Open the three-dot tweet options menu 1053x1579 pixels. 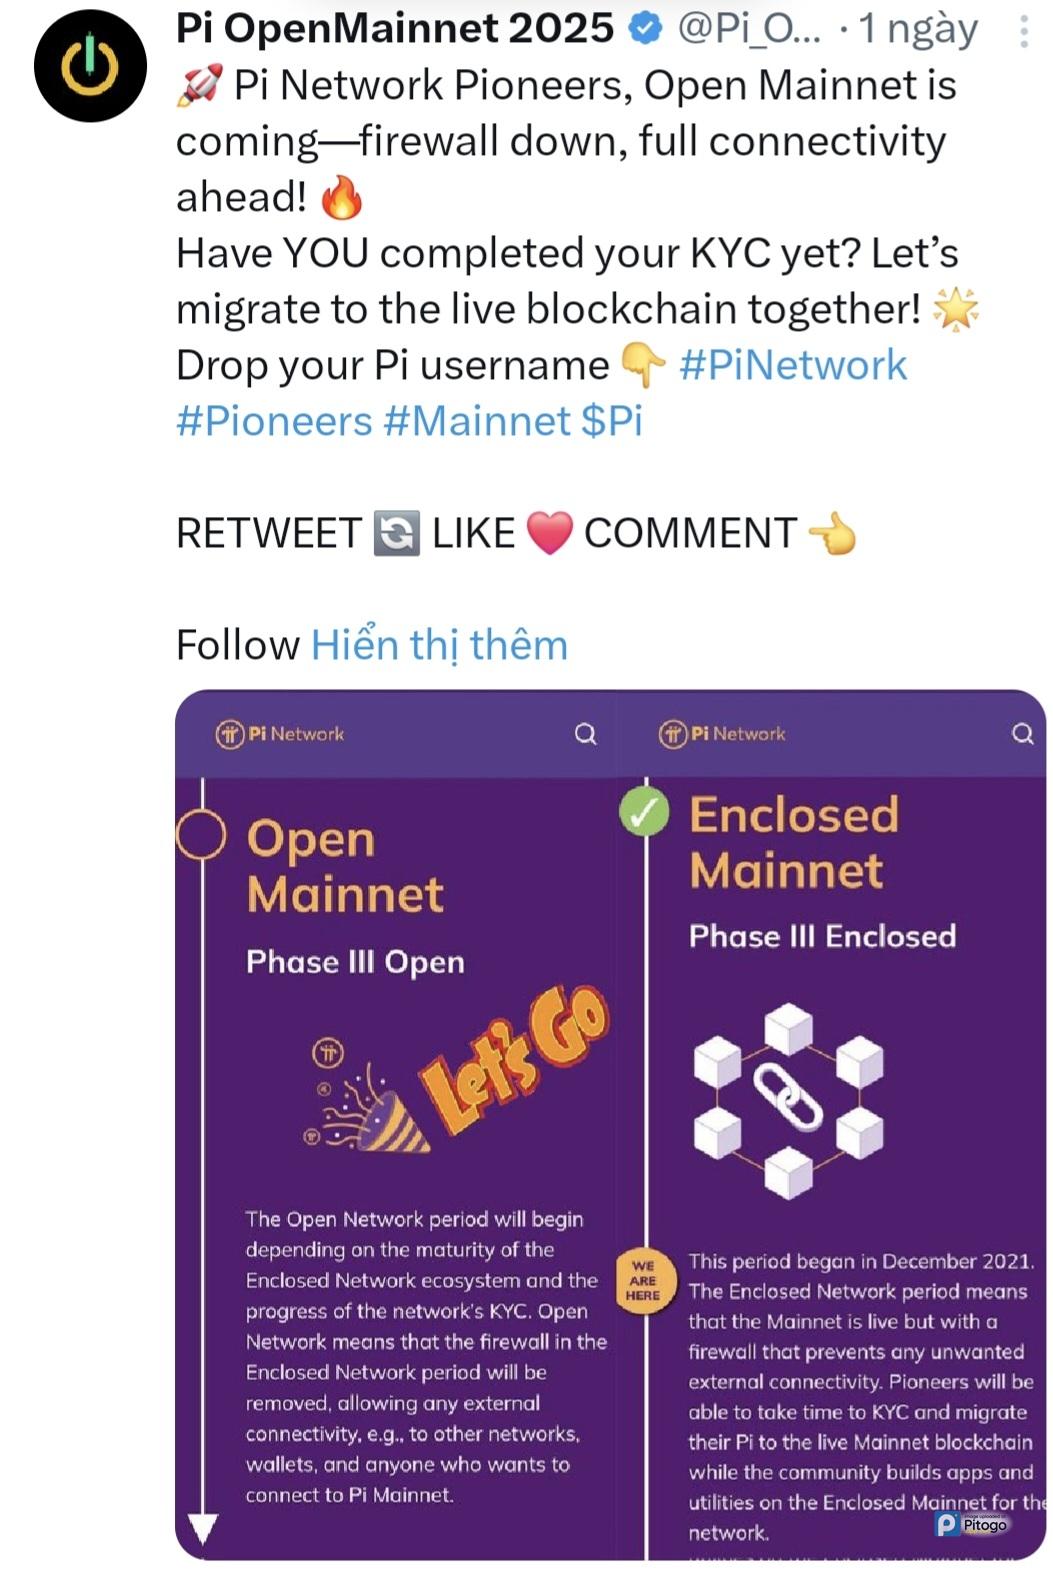[1023, 32]
